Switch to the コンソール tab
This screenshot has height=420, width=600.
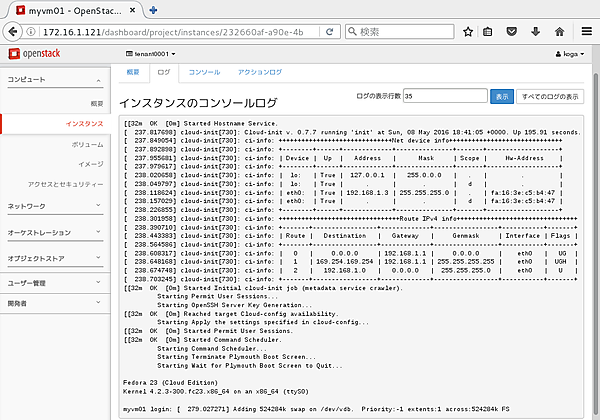coord(204,73)
